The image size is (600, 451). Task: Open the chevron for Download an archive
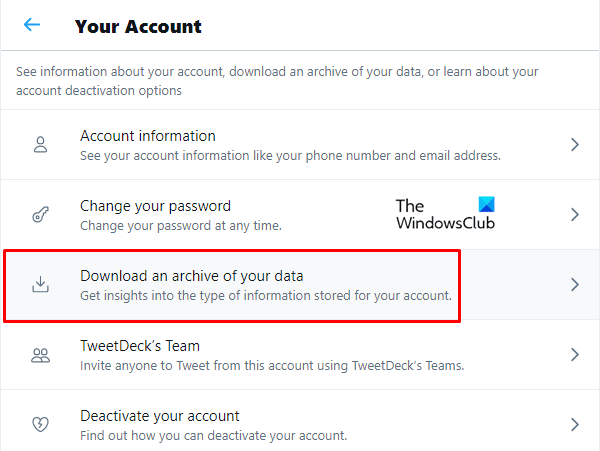pos(575,285)
